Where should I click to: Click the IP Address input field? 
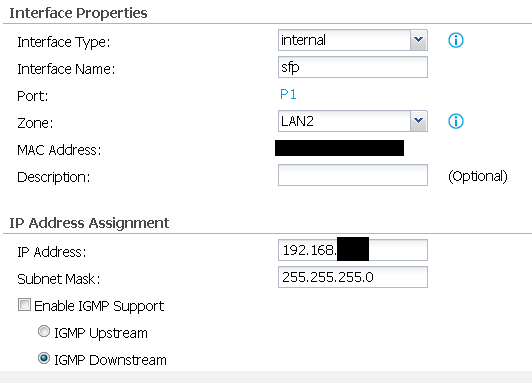click(353, 250)
